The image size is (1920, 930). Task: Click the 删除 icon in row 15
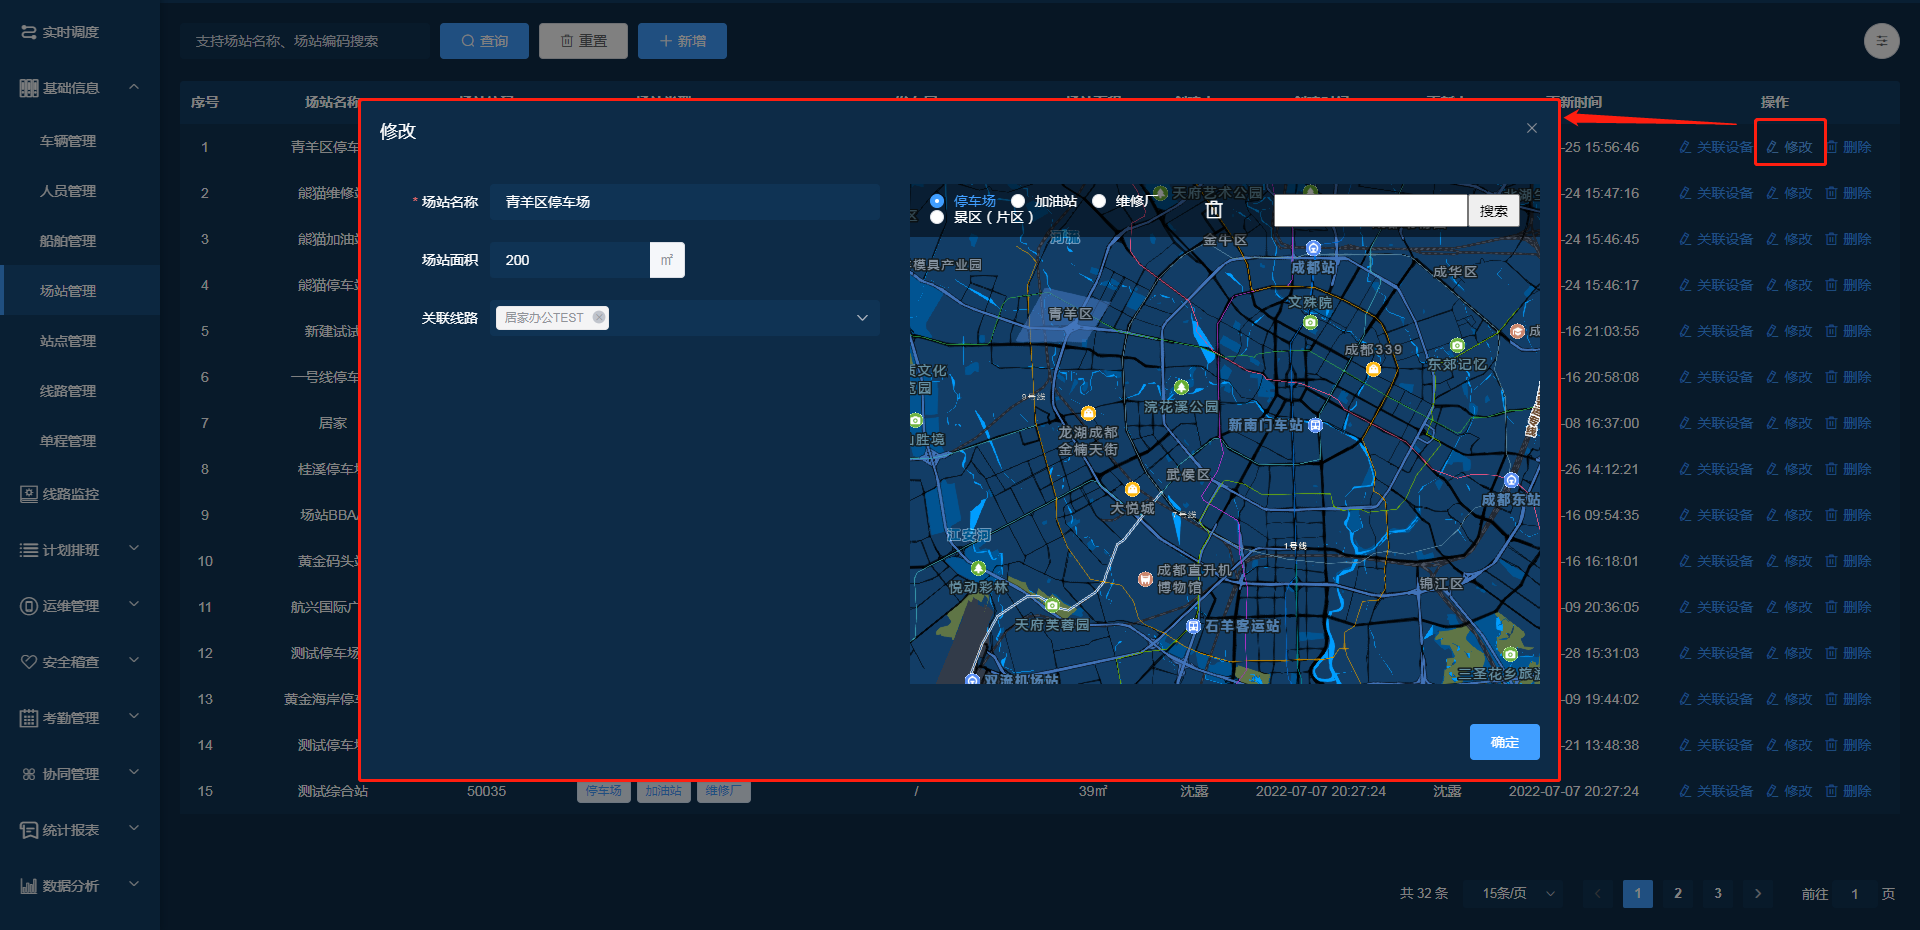[1831, 791]
